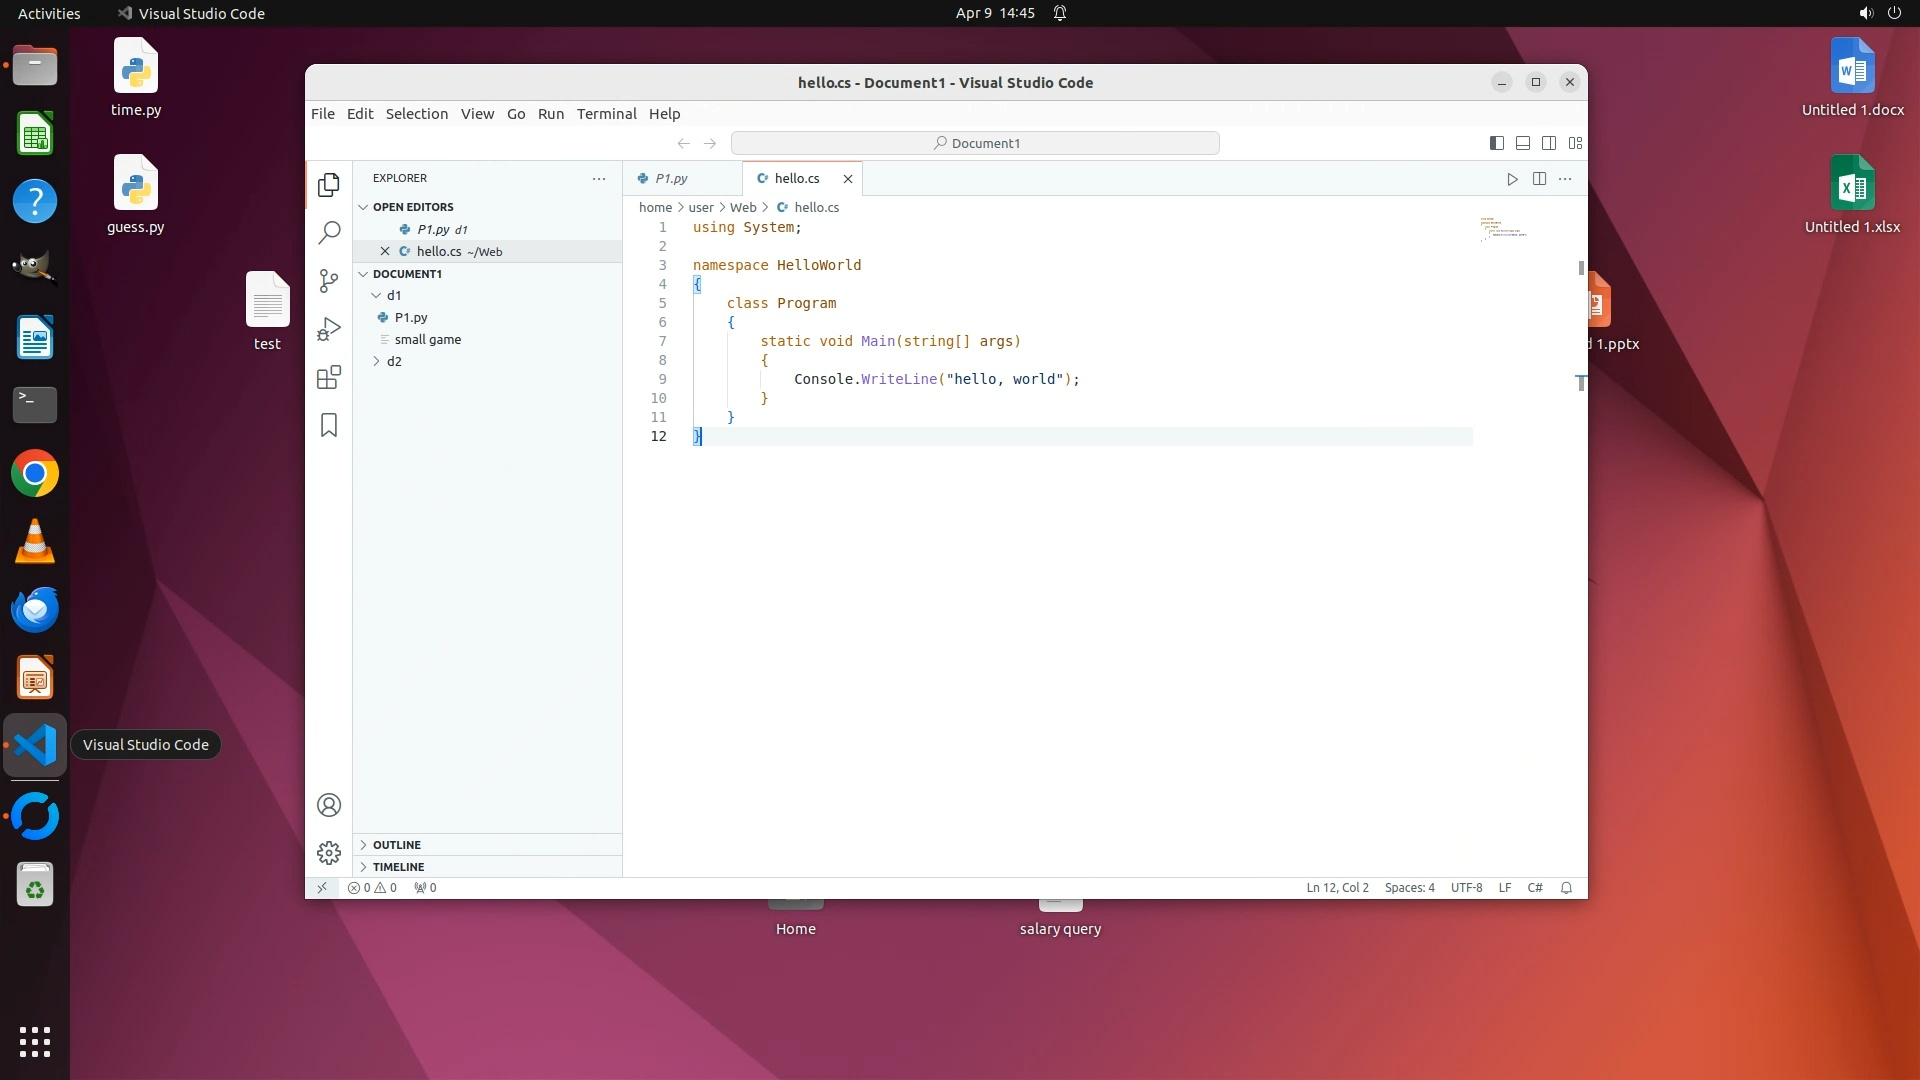Run the file with the play icon

coord(1512,179)
